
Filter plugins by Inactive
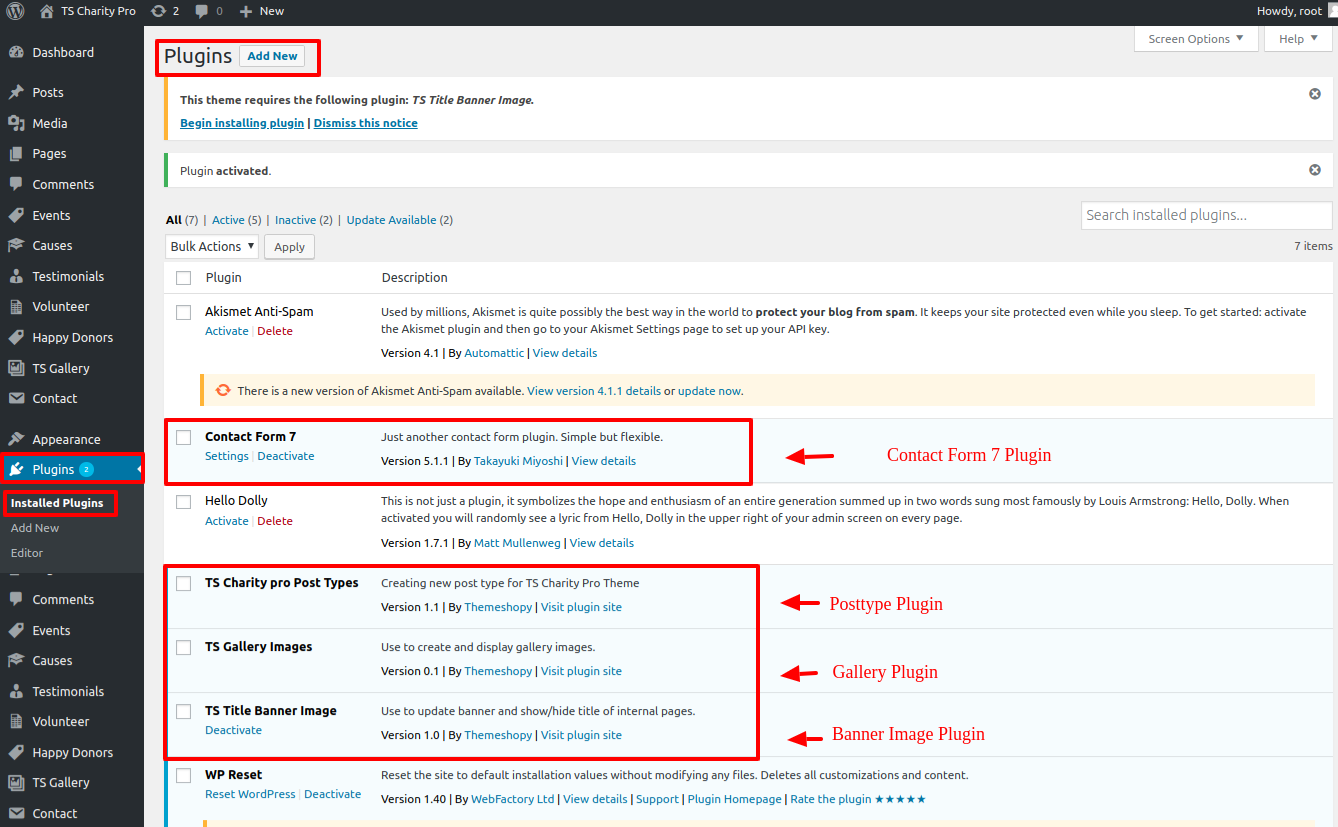(295, 220)
